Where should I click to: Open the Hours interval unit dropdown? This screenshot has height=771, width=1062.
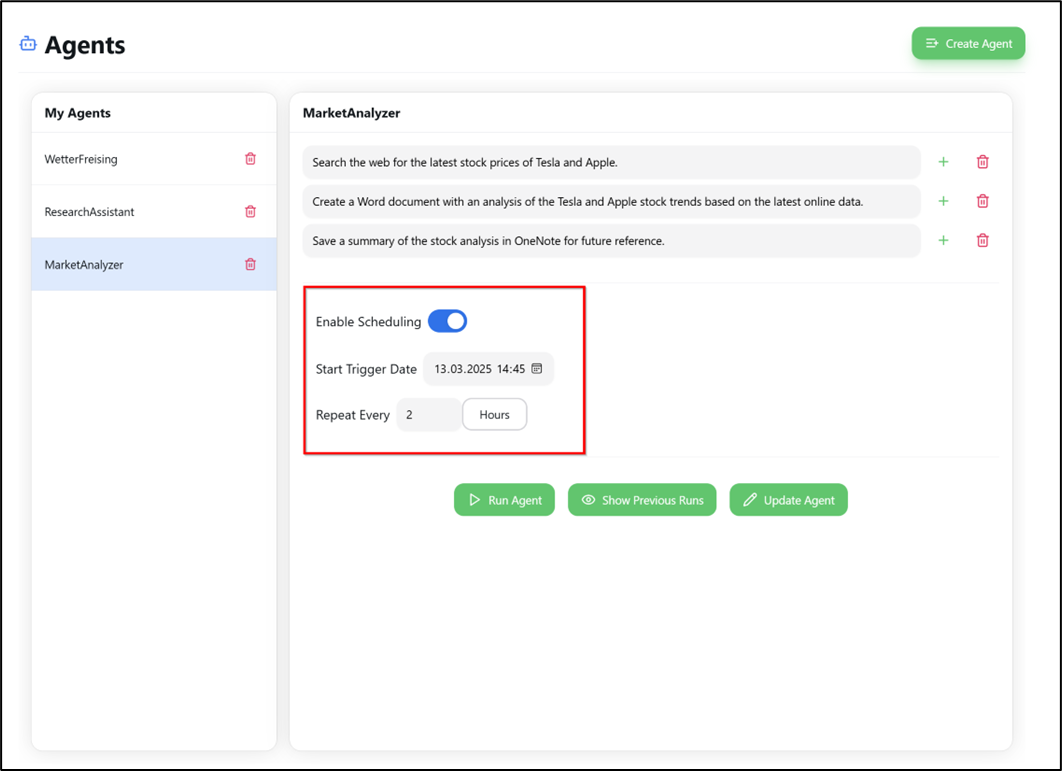tap(494, 415)
